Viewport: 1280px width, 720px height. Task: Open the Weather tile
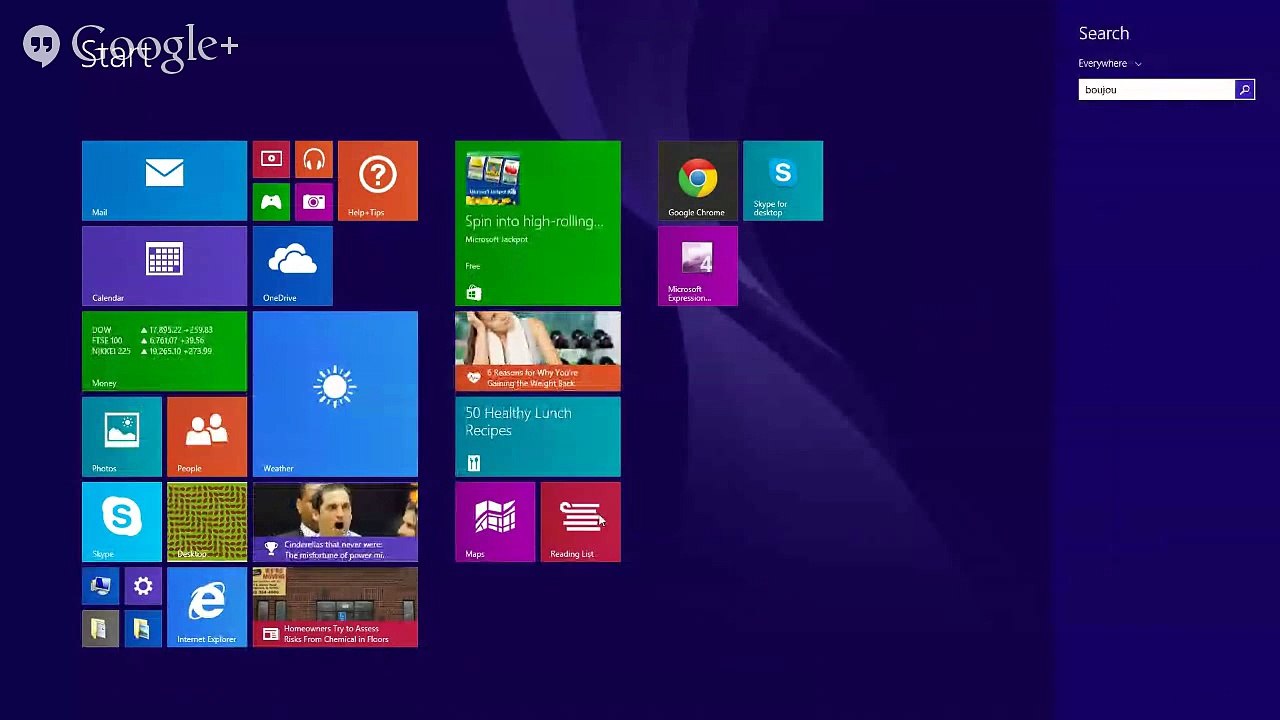click(335, 394)
